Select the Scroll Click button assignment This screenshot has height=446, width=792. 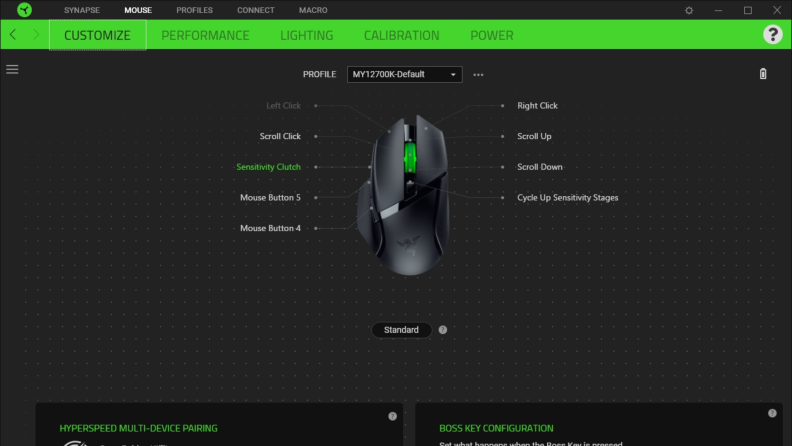(280, 136)
